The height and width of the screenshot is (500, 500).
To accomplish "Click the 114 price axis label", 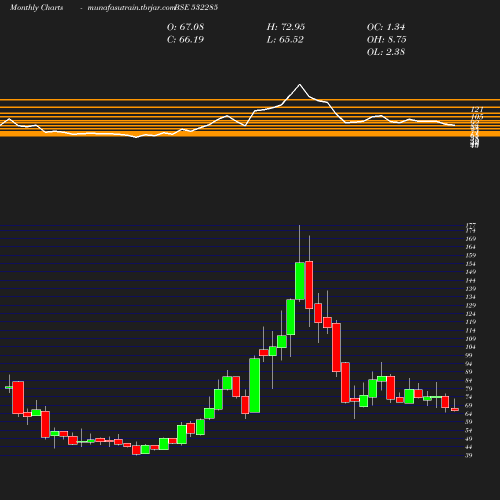I will coord(471,330).
